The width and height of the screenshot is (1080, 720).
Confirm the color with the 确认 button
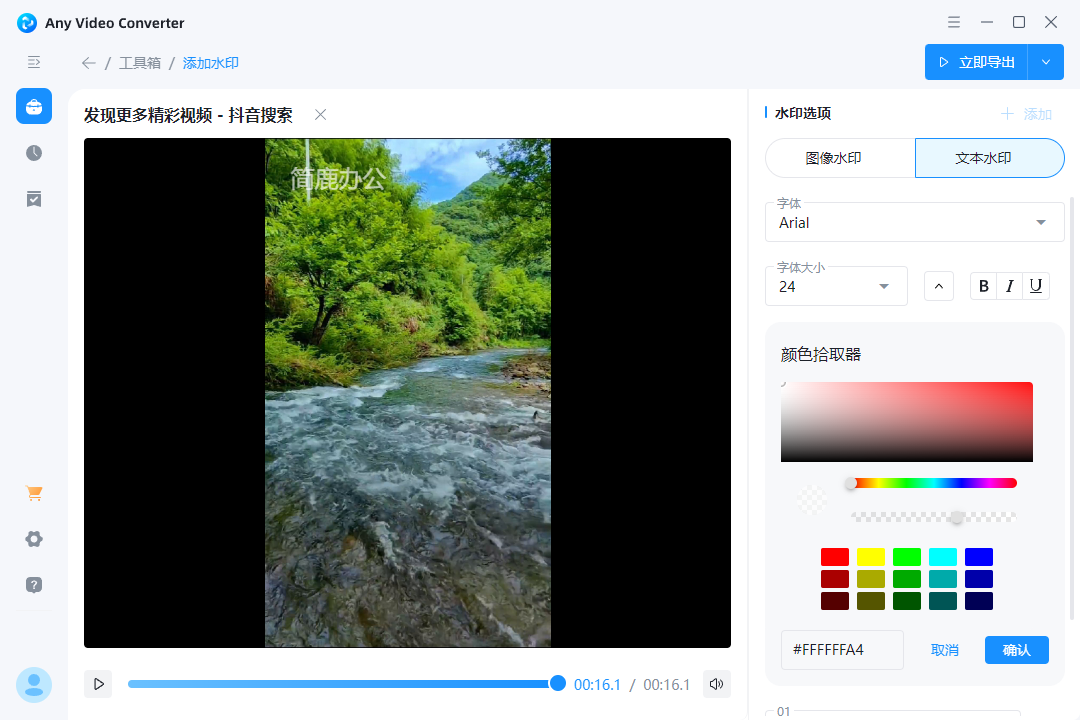click(x=1016, y=650)
